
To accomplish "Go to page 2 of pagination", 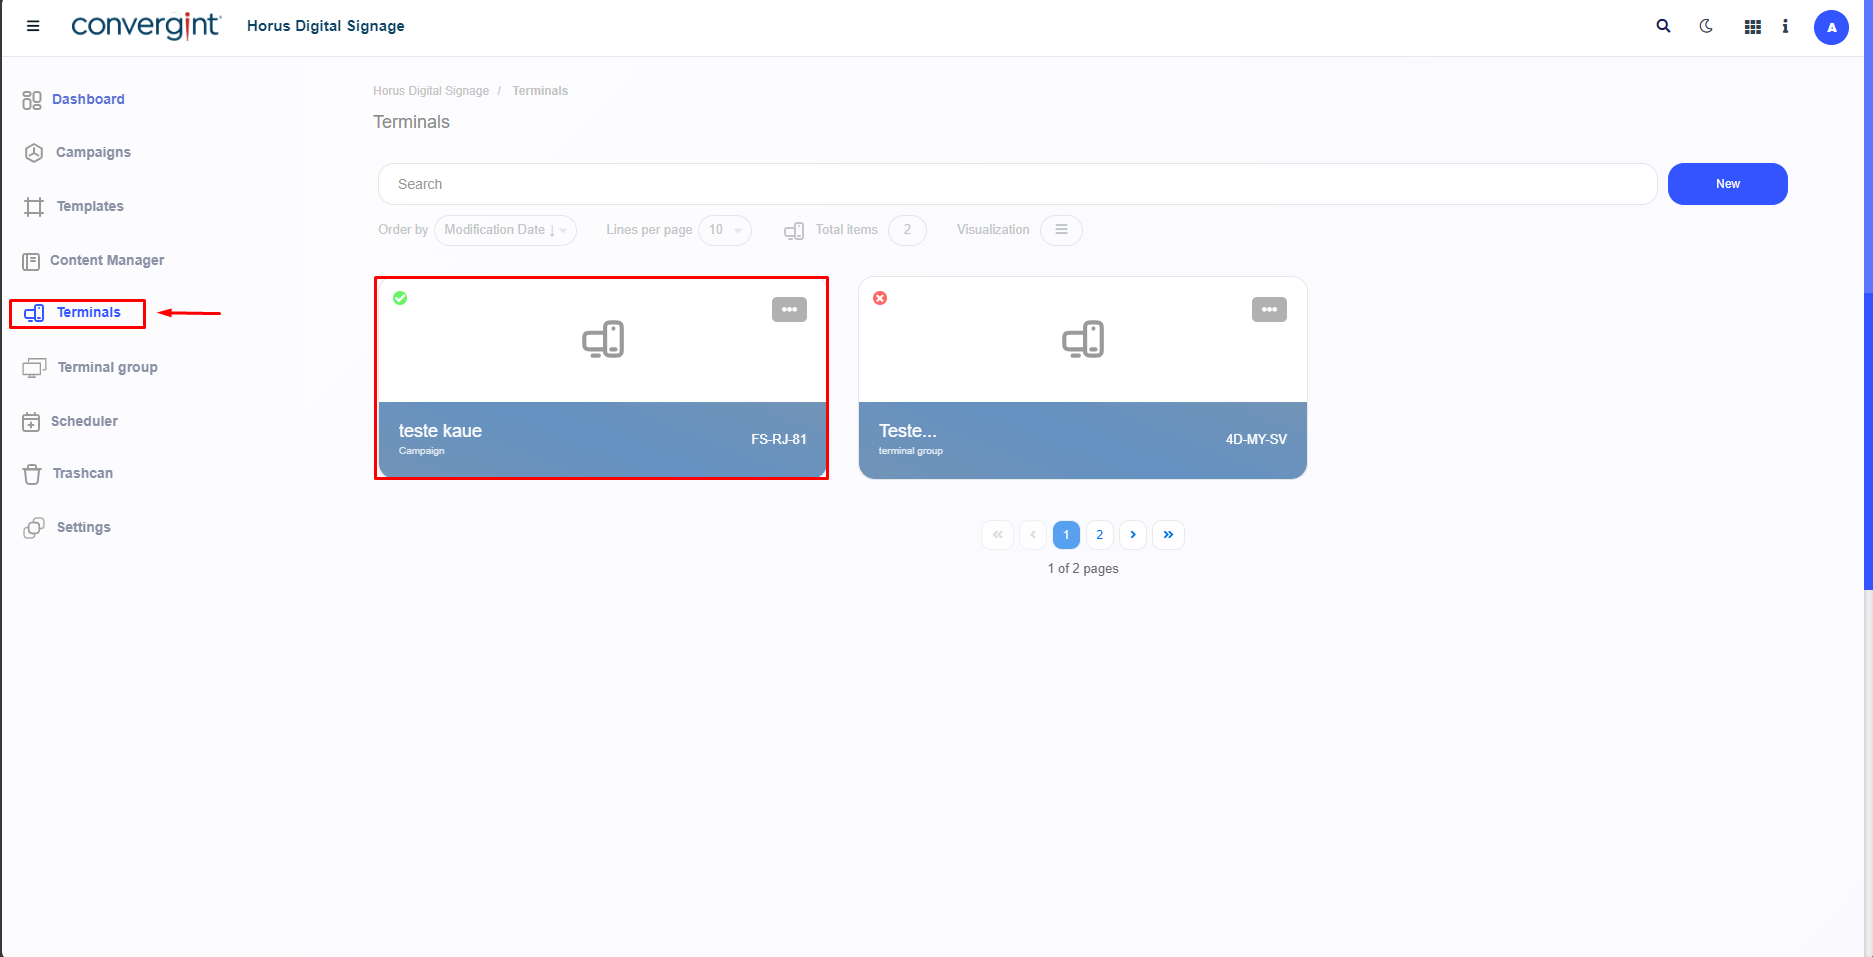I will 1099,535.
